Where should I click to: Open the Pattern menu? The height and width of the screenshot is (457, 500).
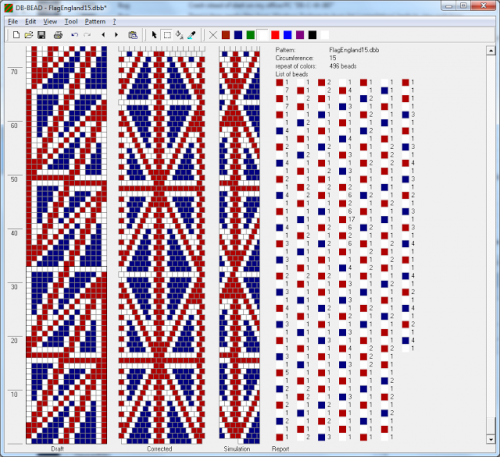95,22
